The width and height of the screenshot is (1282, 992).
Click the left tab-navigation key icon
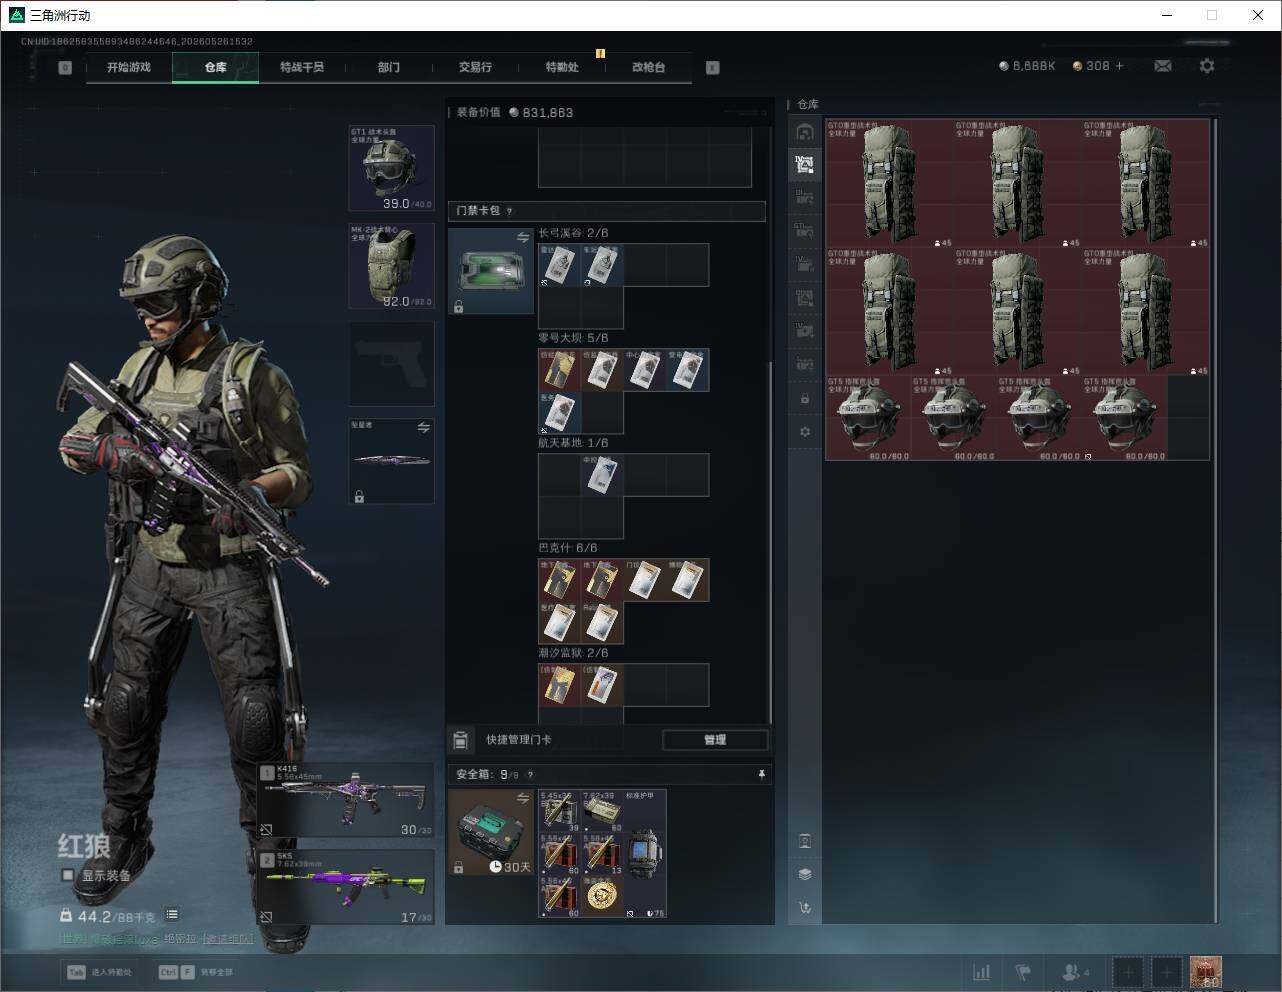65,68
